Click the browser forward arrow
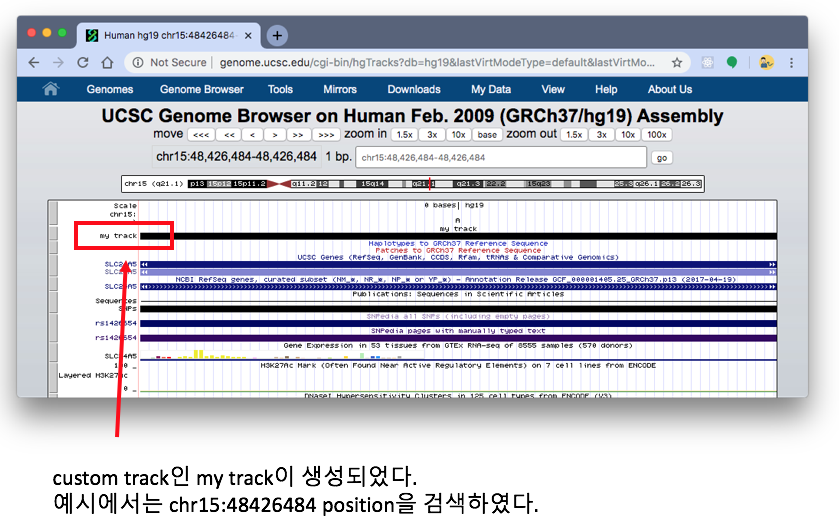 (58, 63)
